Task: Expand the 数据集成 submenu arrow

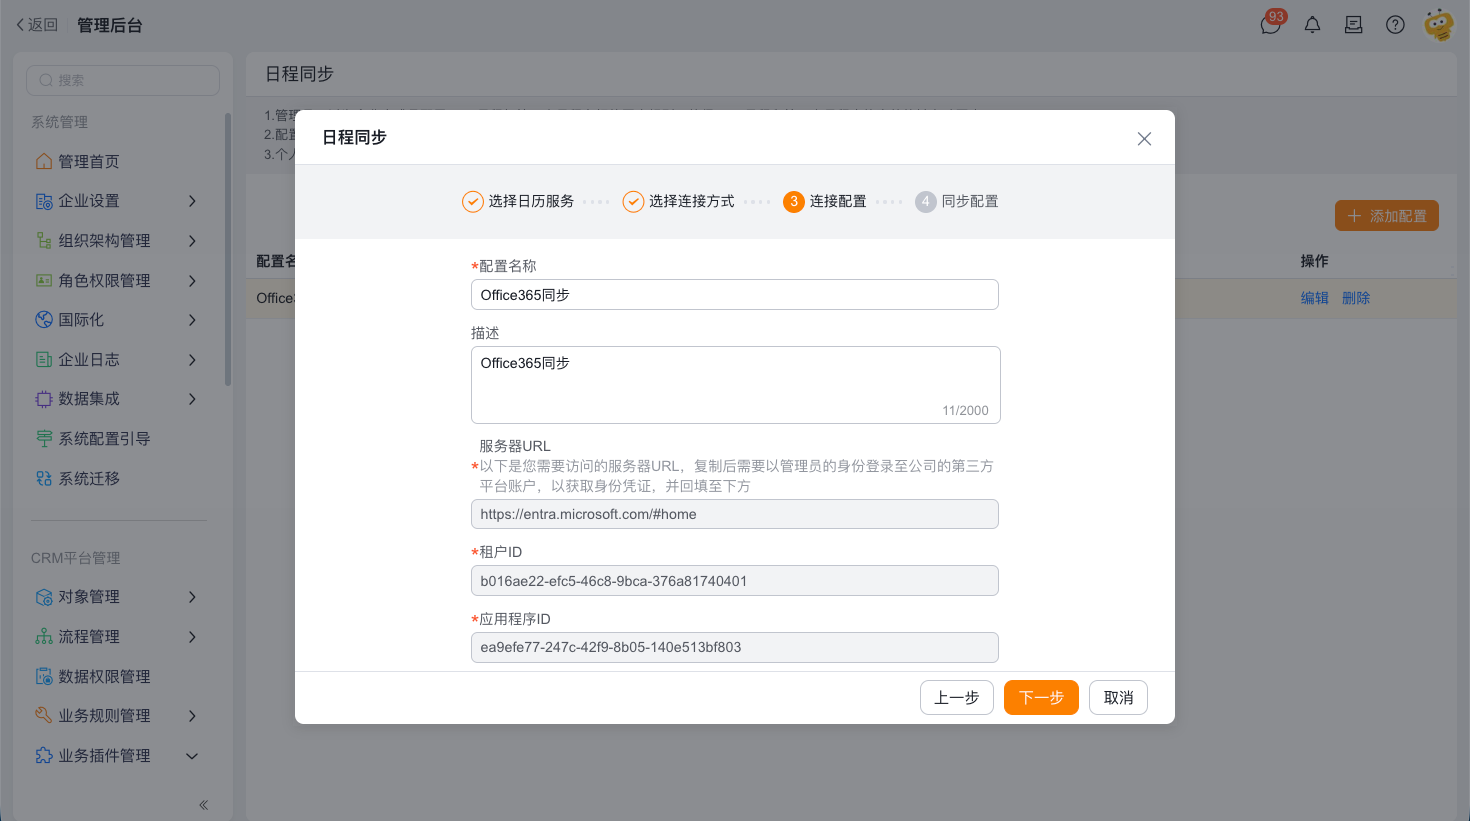Action: 192,399
